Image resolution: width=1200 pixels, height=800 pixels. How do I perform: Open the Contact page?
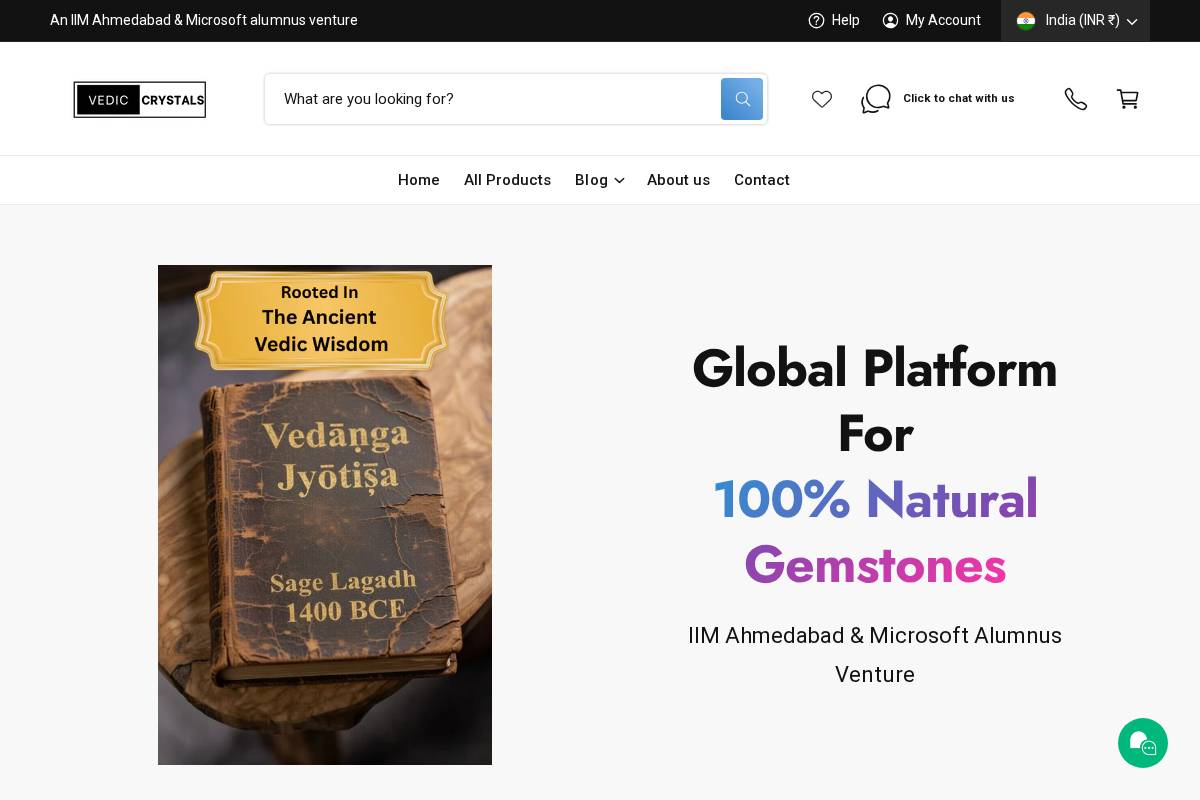click(x=762, y=180)
